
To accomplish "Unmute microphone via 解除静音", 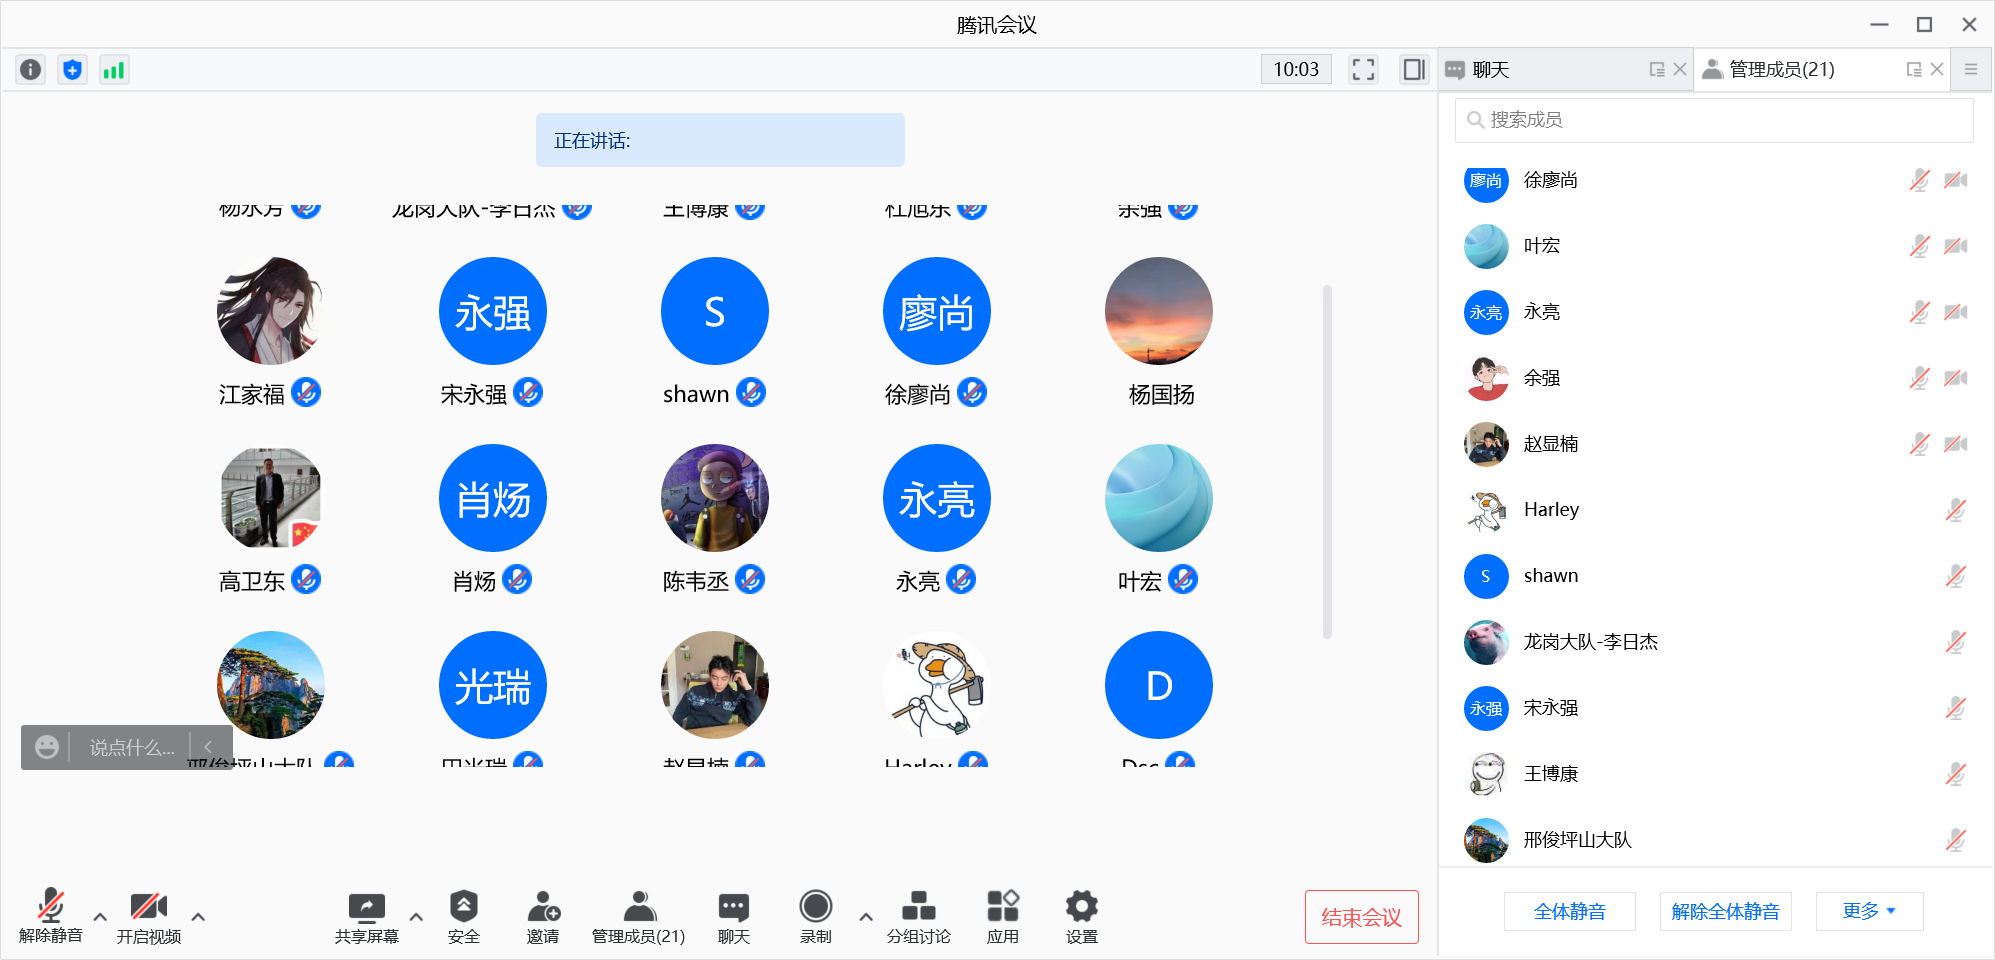I will [x=51, y=908].
